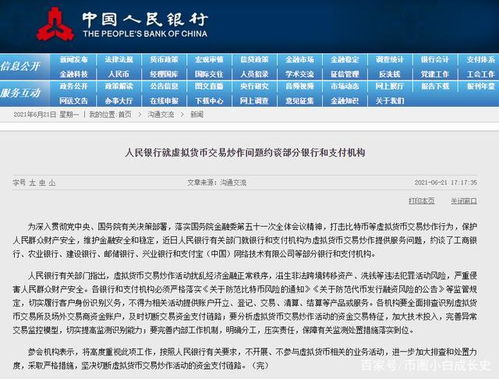The width and height of the screenshot is (499, 379).
Task: Select medium font size 中
Action: point(42,183)
